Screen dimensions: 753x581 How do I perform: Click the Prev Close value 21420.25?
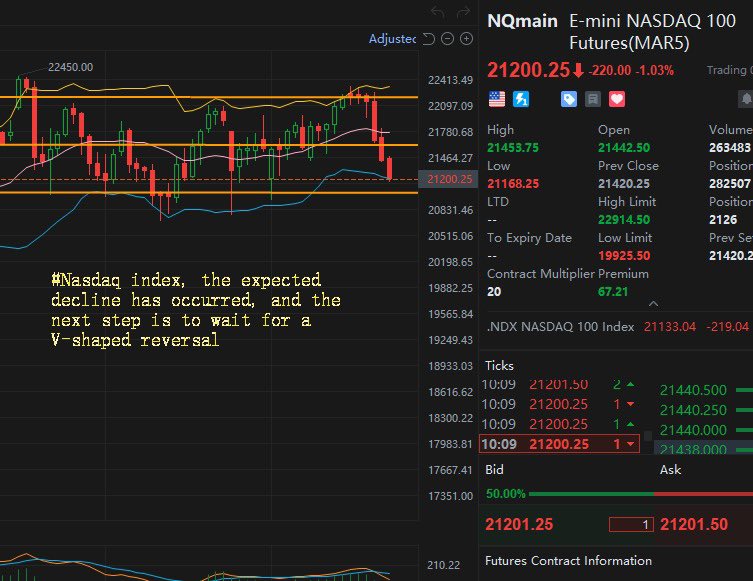624,184
